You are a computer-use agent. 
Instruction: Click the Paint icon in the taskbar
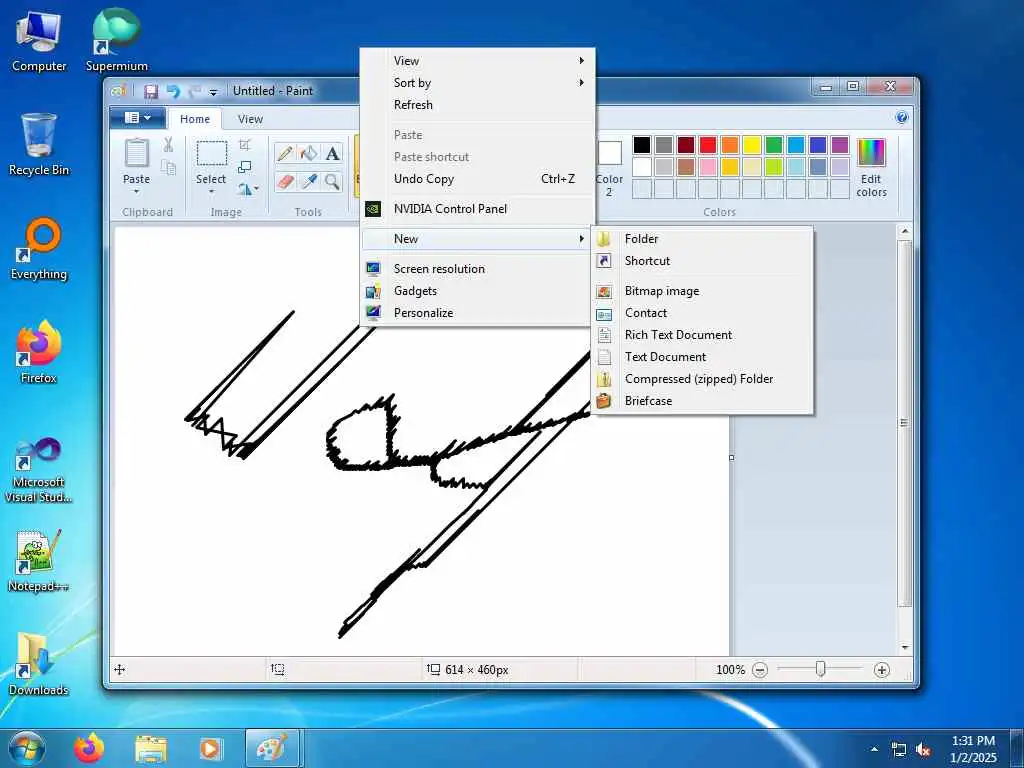pos(272,748)
